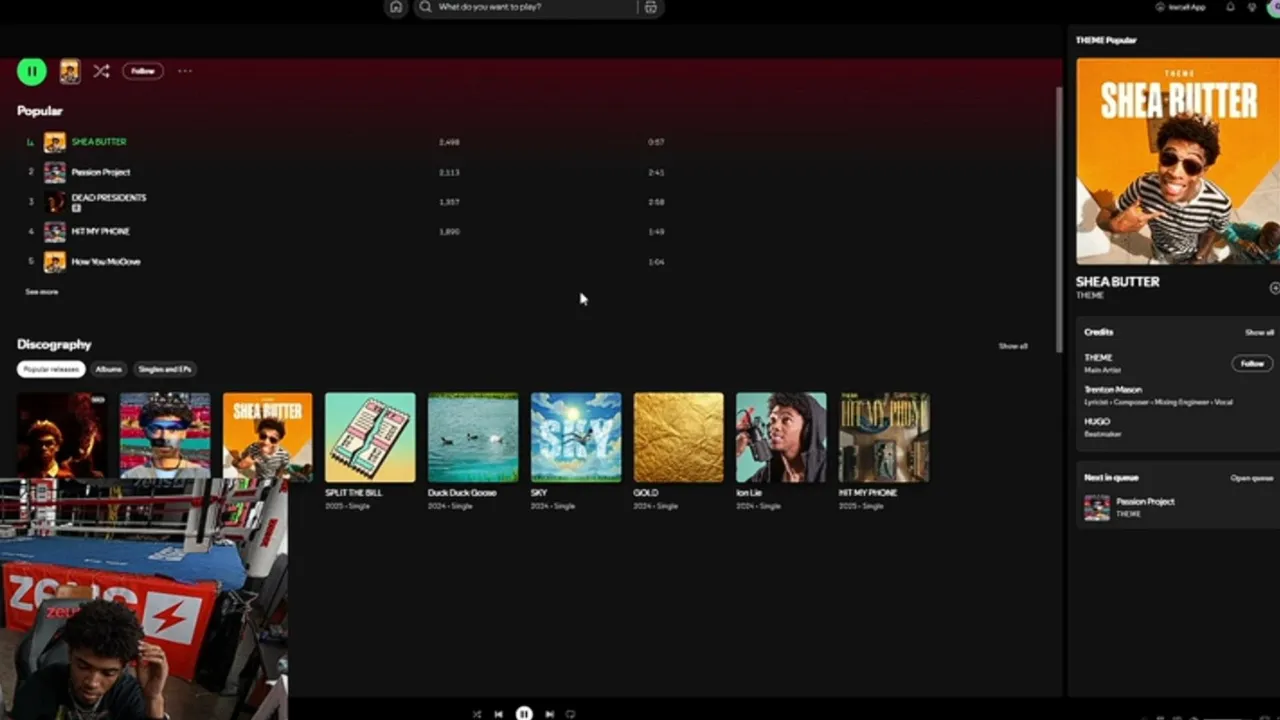Switch to the Albums filter

pos(108,369)
